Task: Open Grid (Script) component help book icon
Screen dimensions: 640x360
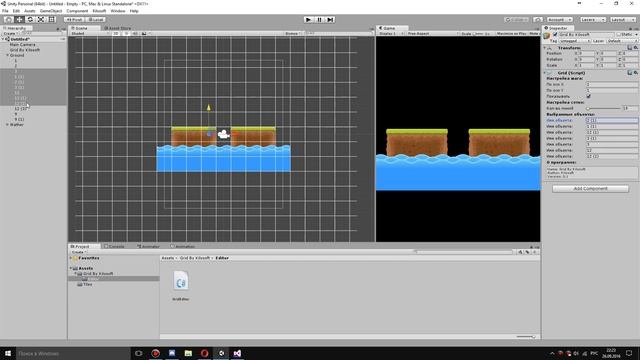Action: [629, 73]
